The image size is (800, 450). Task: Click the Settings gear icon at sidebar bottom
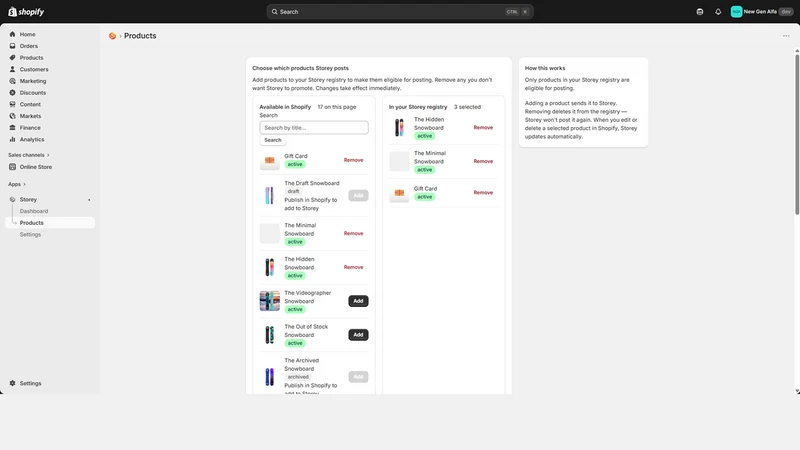click(12, 383)
